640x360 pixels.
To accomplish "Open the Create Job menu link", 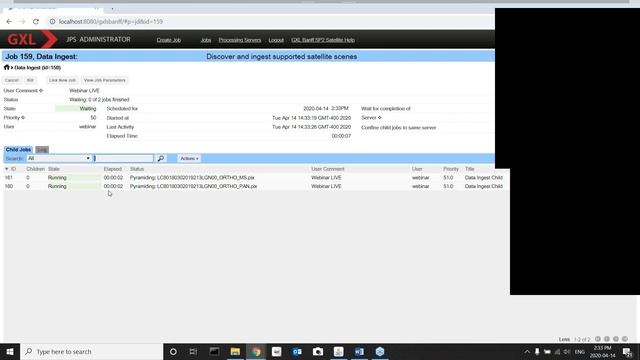I will pyautogui.click(x=169, y=40).
